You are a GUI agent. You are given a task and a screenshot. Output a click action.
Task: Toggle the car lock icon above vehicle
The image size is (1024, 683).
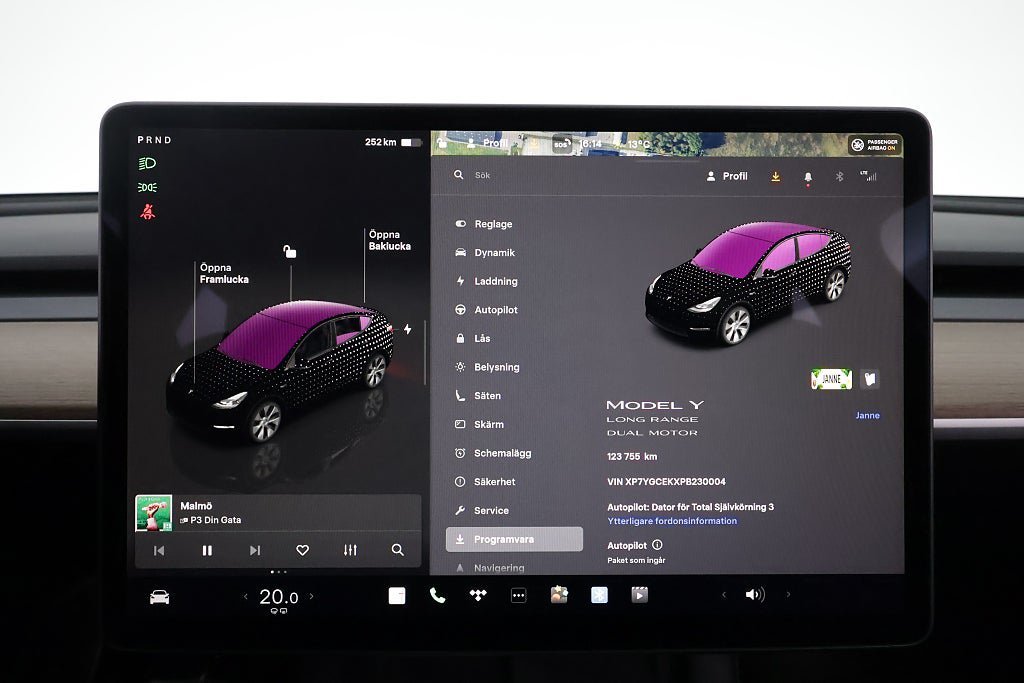pos(290,251)
